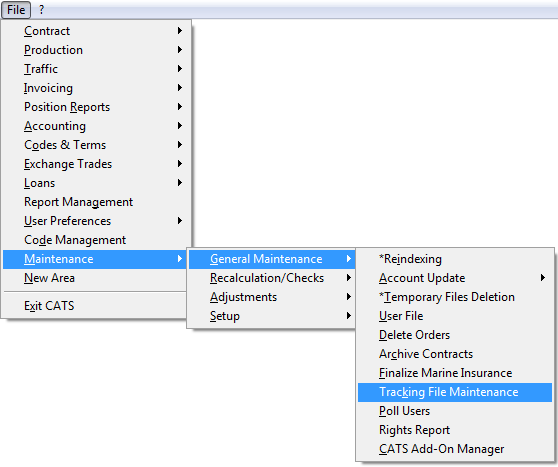Viewport: 558px width, 467px height.
Task: Choose New Area
Action: (95, 278)
